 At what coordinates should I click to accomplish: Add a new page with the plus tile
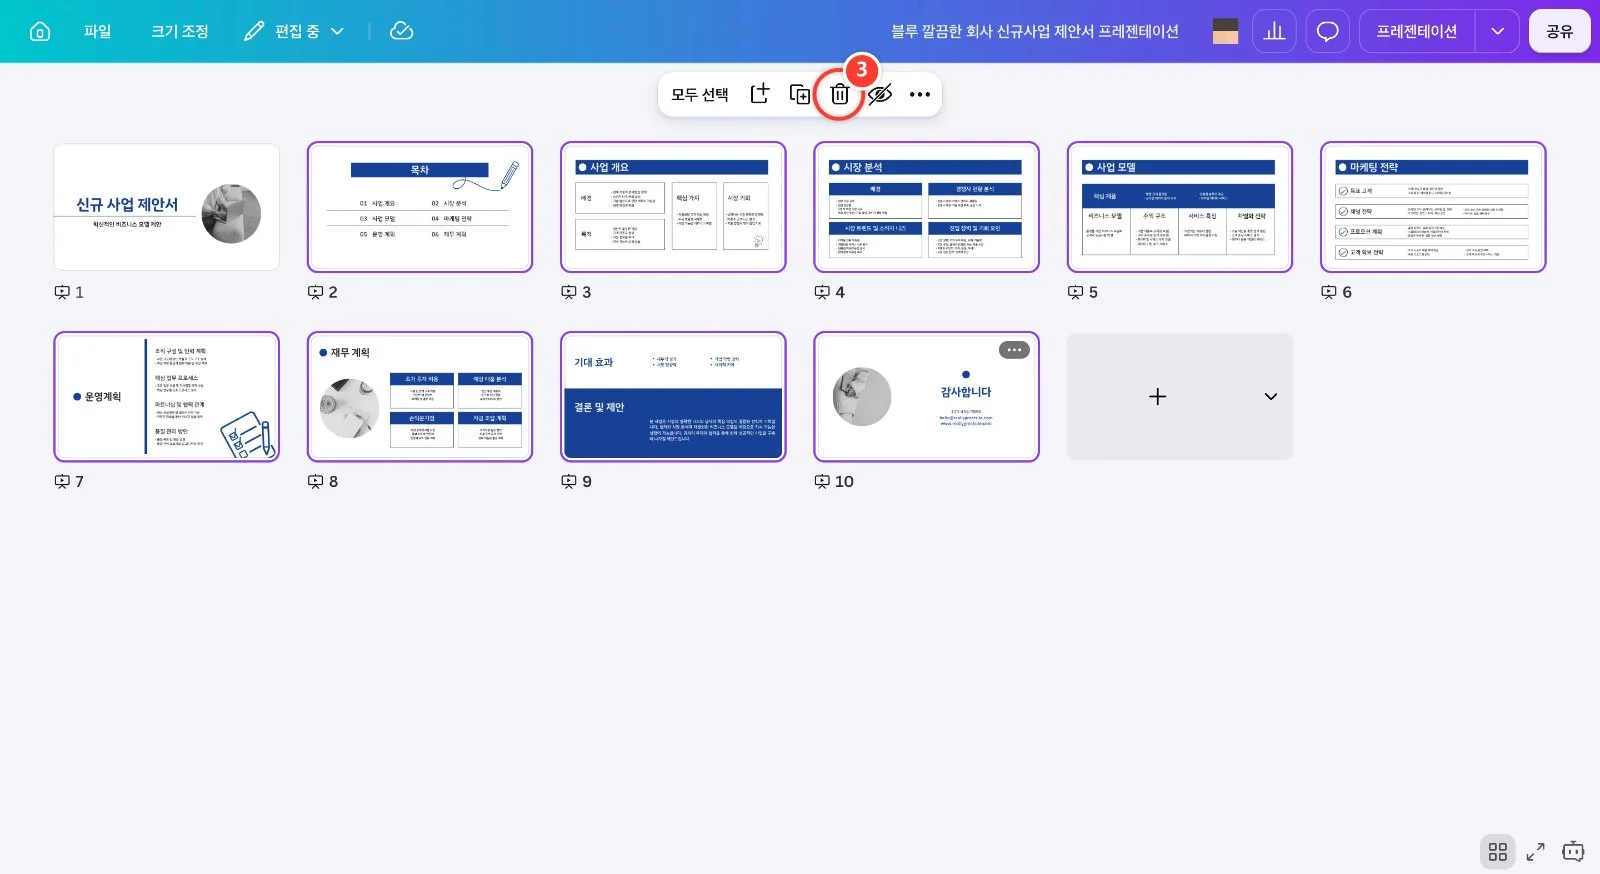(x=1157, y=396)
